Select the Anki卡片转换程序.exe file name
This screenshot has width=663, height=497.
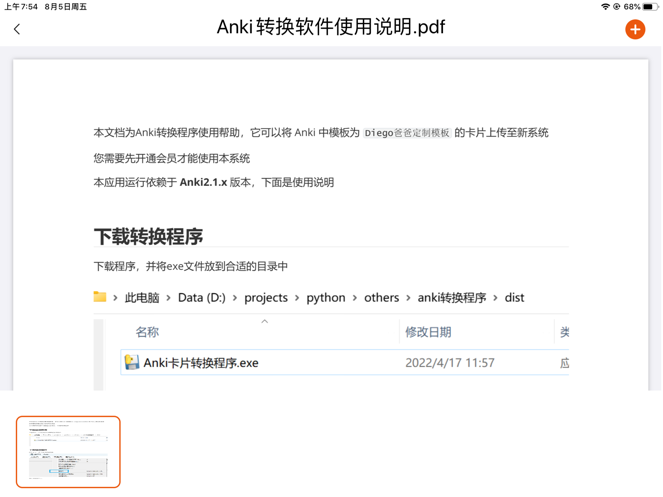(x=201, y=363)
